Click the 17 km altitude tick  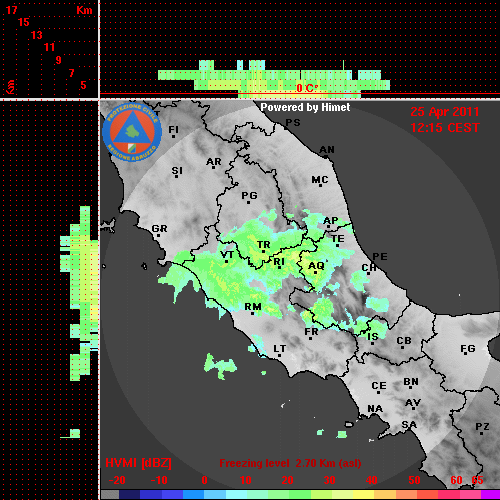12,10
